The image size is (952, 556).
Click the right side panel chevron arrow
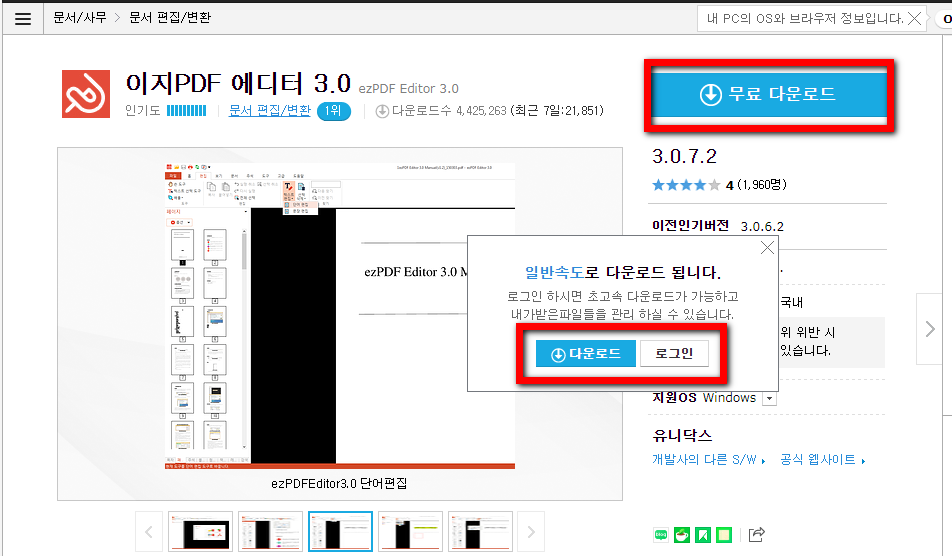pos(930,330)
